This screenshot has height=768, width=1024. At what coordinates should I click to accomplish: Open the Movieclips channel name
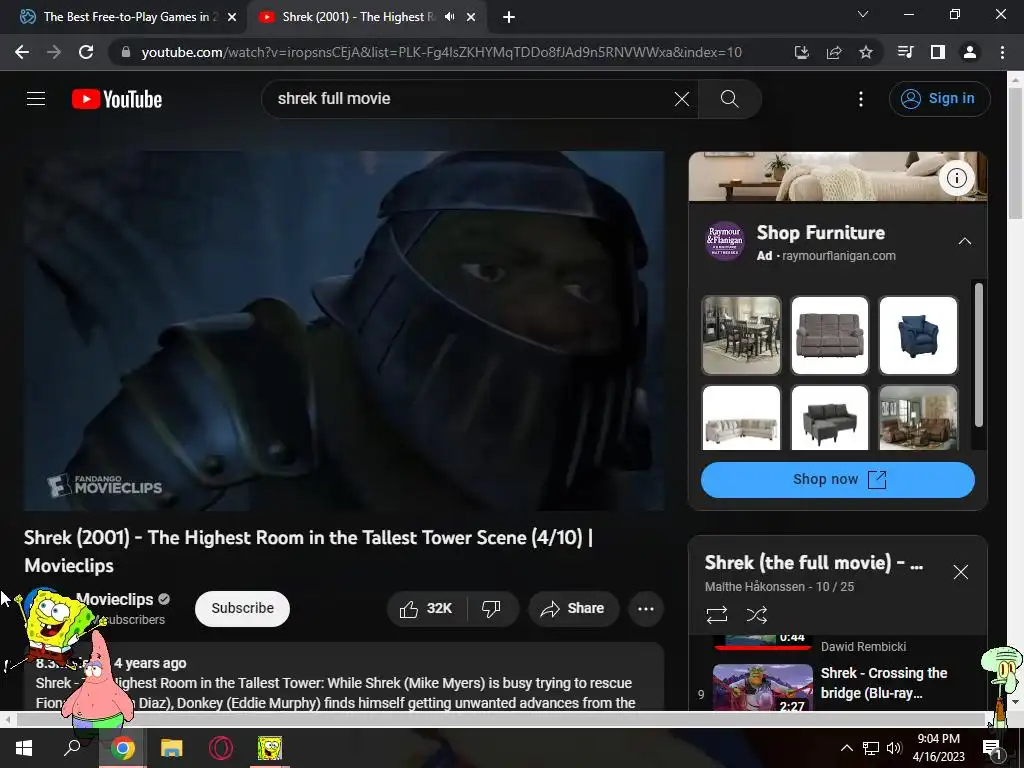[x=114, y=599]
